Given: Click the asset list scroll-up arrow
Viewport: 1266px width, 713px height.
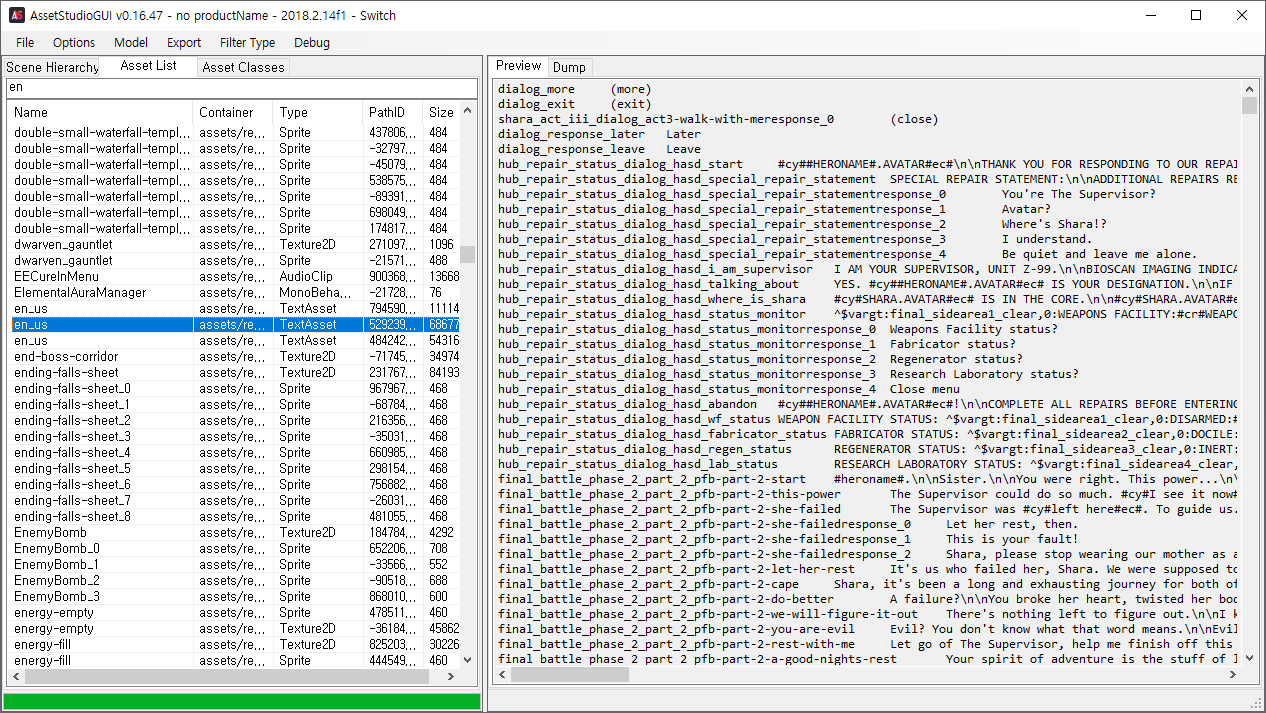Looking at the screenshot, I should click(x=468, y=110).
